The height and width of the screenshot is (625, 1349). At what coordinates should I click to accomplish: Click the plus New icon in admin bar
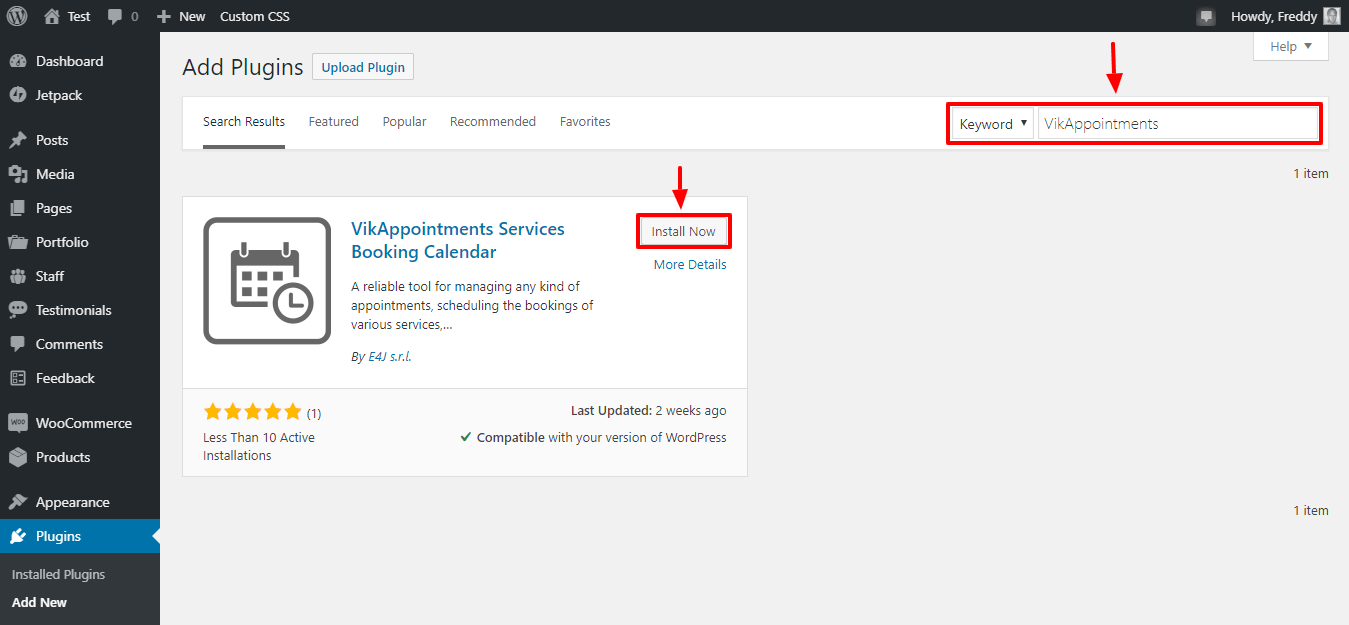[165, 16]
